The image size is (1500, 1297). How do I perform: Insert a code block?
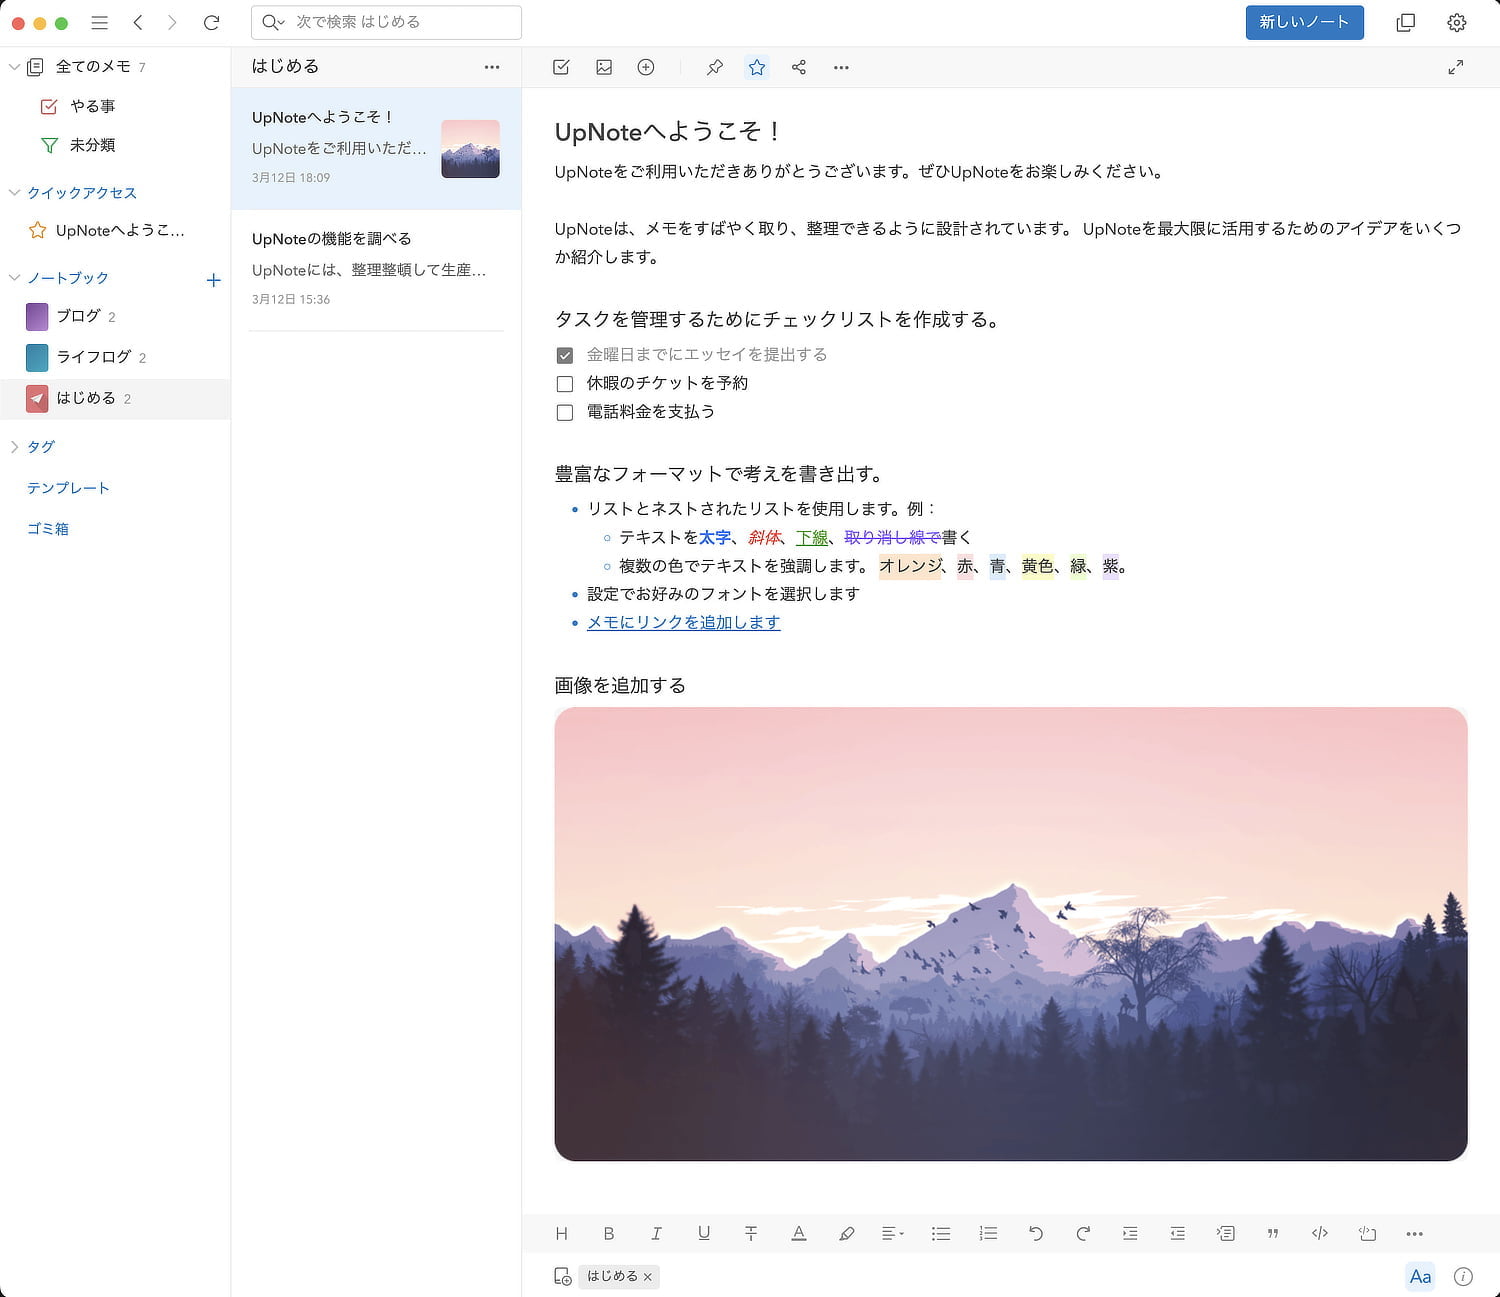point(1367,1234)
